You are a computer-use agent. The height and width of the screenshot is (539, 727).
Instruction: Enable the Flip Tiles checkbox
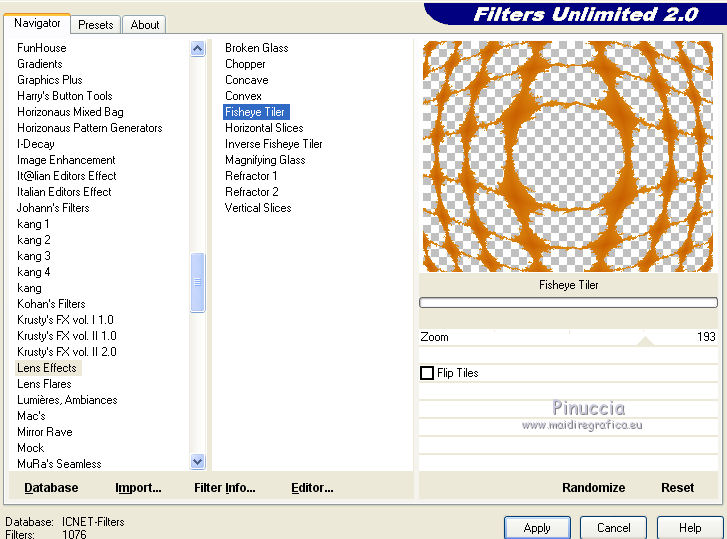[427, 373]
